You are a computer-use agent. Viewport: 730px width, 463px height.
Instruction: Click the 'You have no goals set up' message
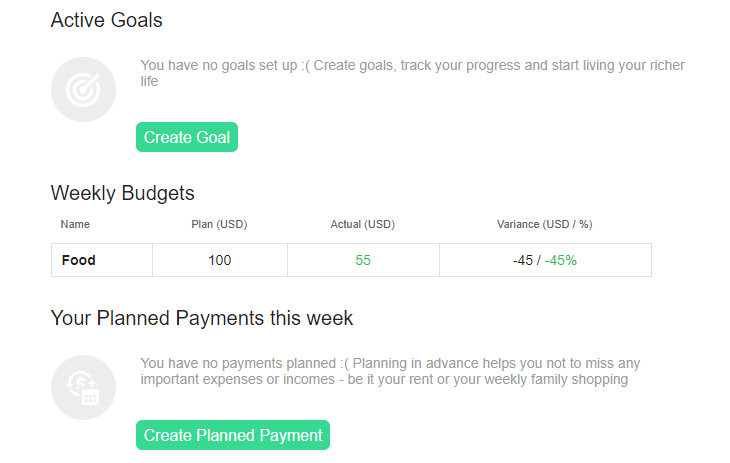[412, 66]
